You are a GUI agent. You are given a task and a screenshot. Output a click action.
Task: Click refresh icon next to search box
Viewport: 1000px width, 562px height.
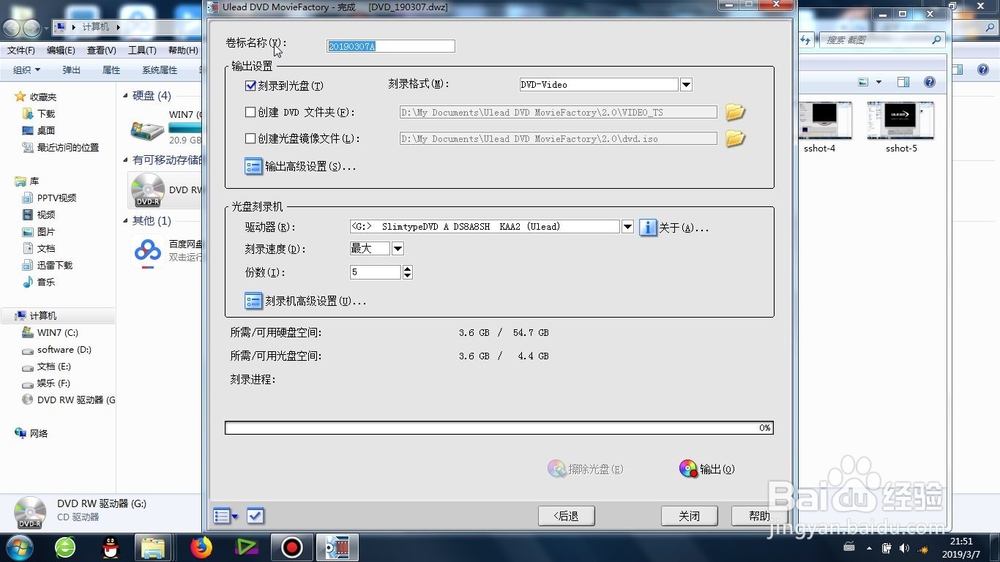tap(805, 40)
